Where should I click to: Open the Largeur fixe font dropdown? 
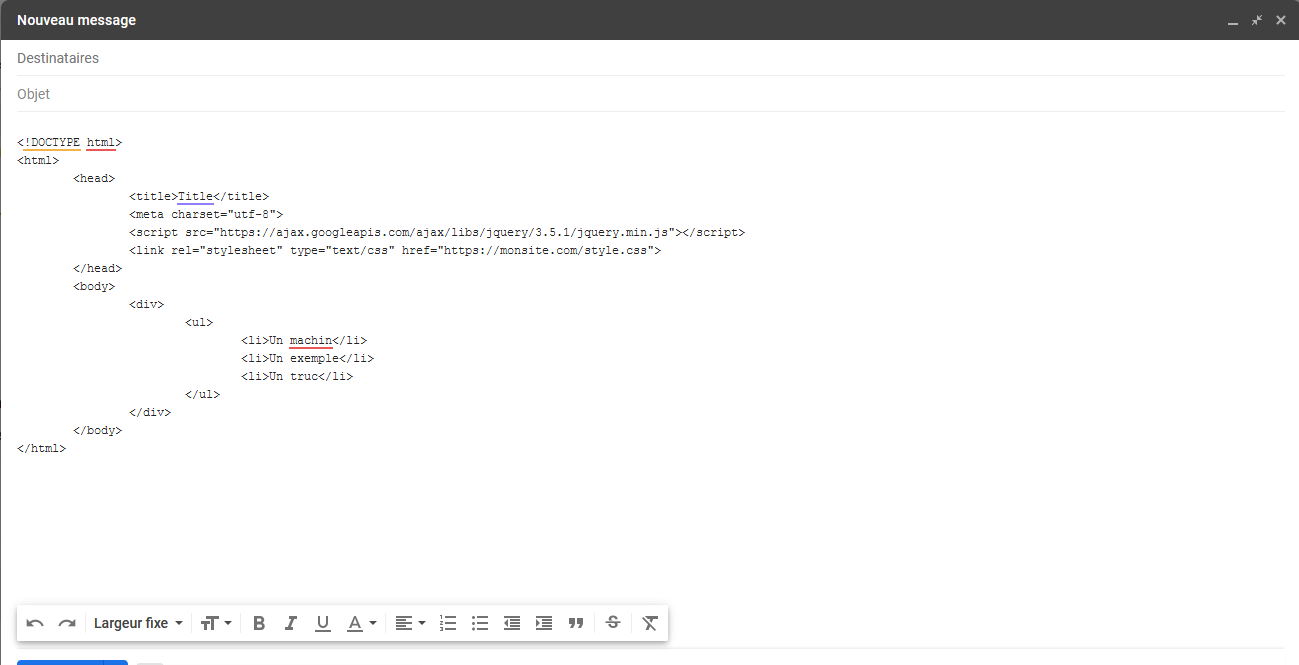(138, 623)
